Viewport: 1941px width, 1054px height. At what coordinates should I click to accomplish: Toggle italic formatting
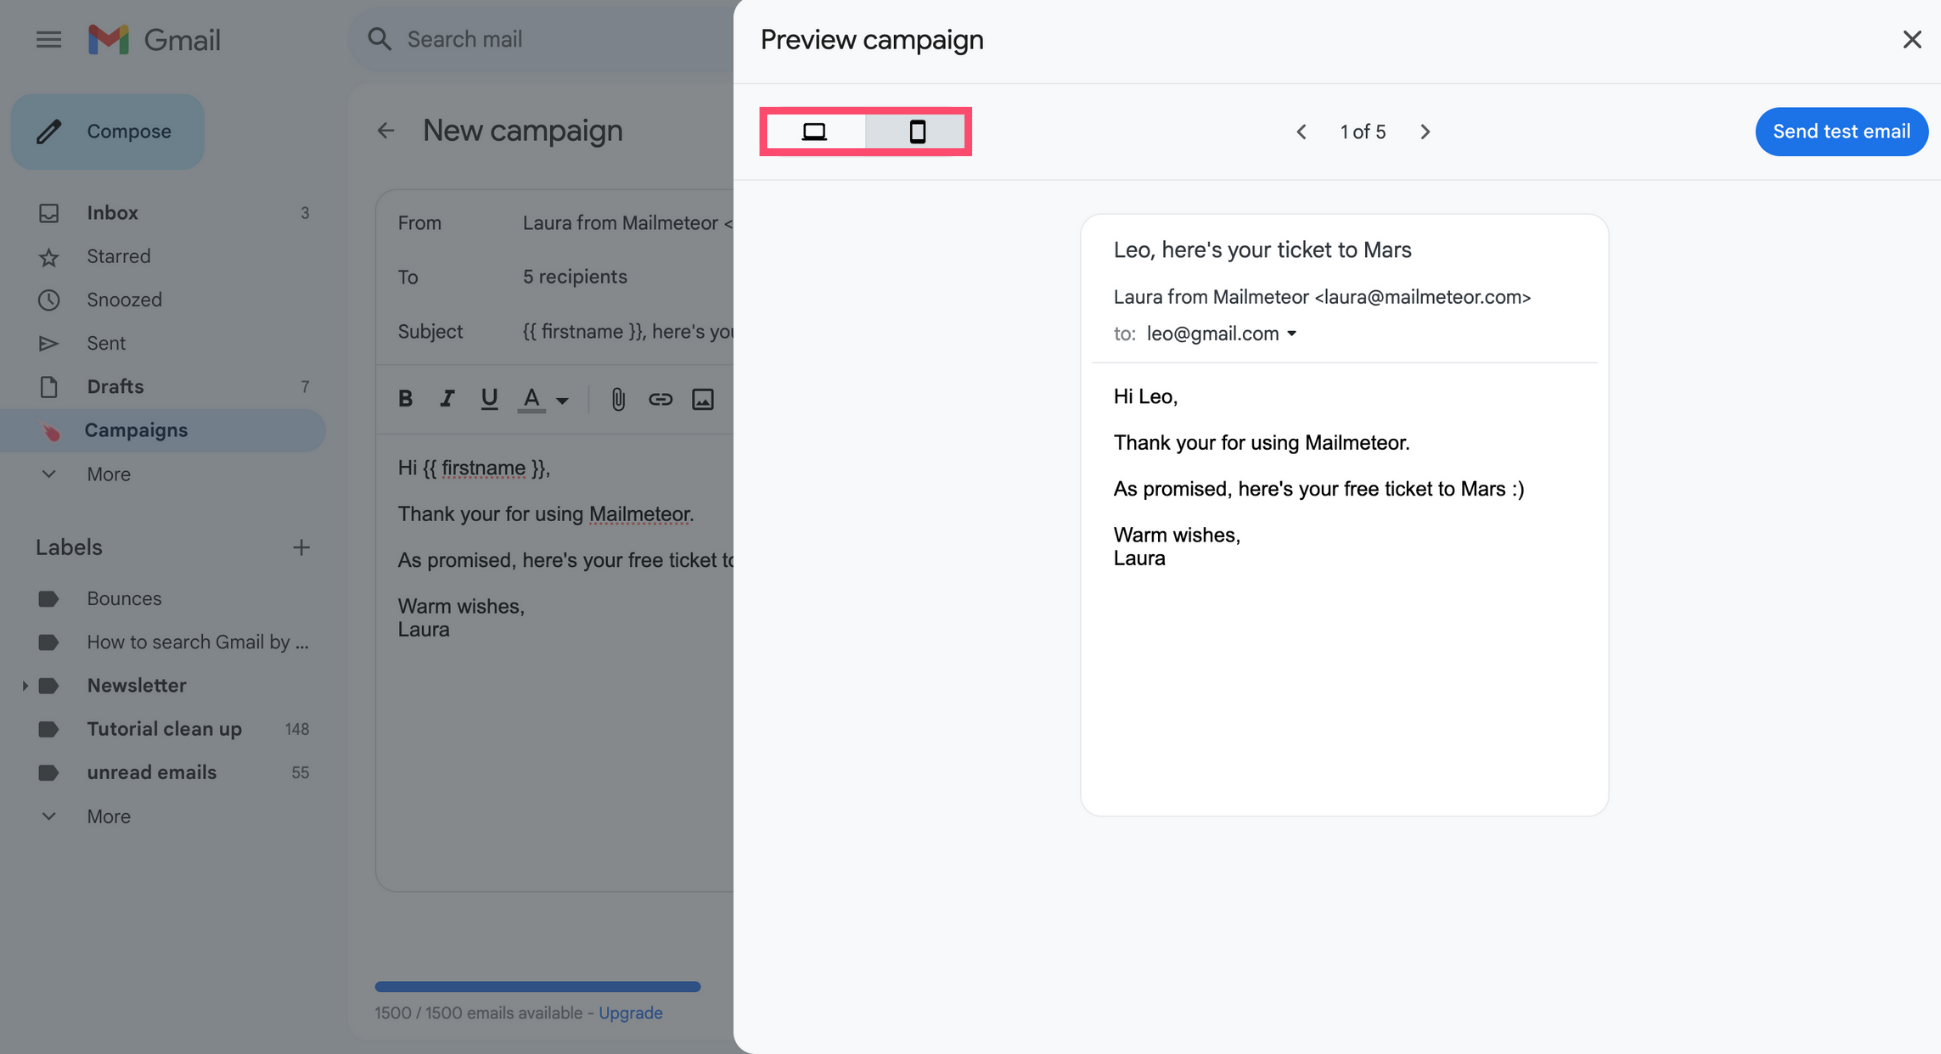447,399
